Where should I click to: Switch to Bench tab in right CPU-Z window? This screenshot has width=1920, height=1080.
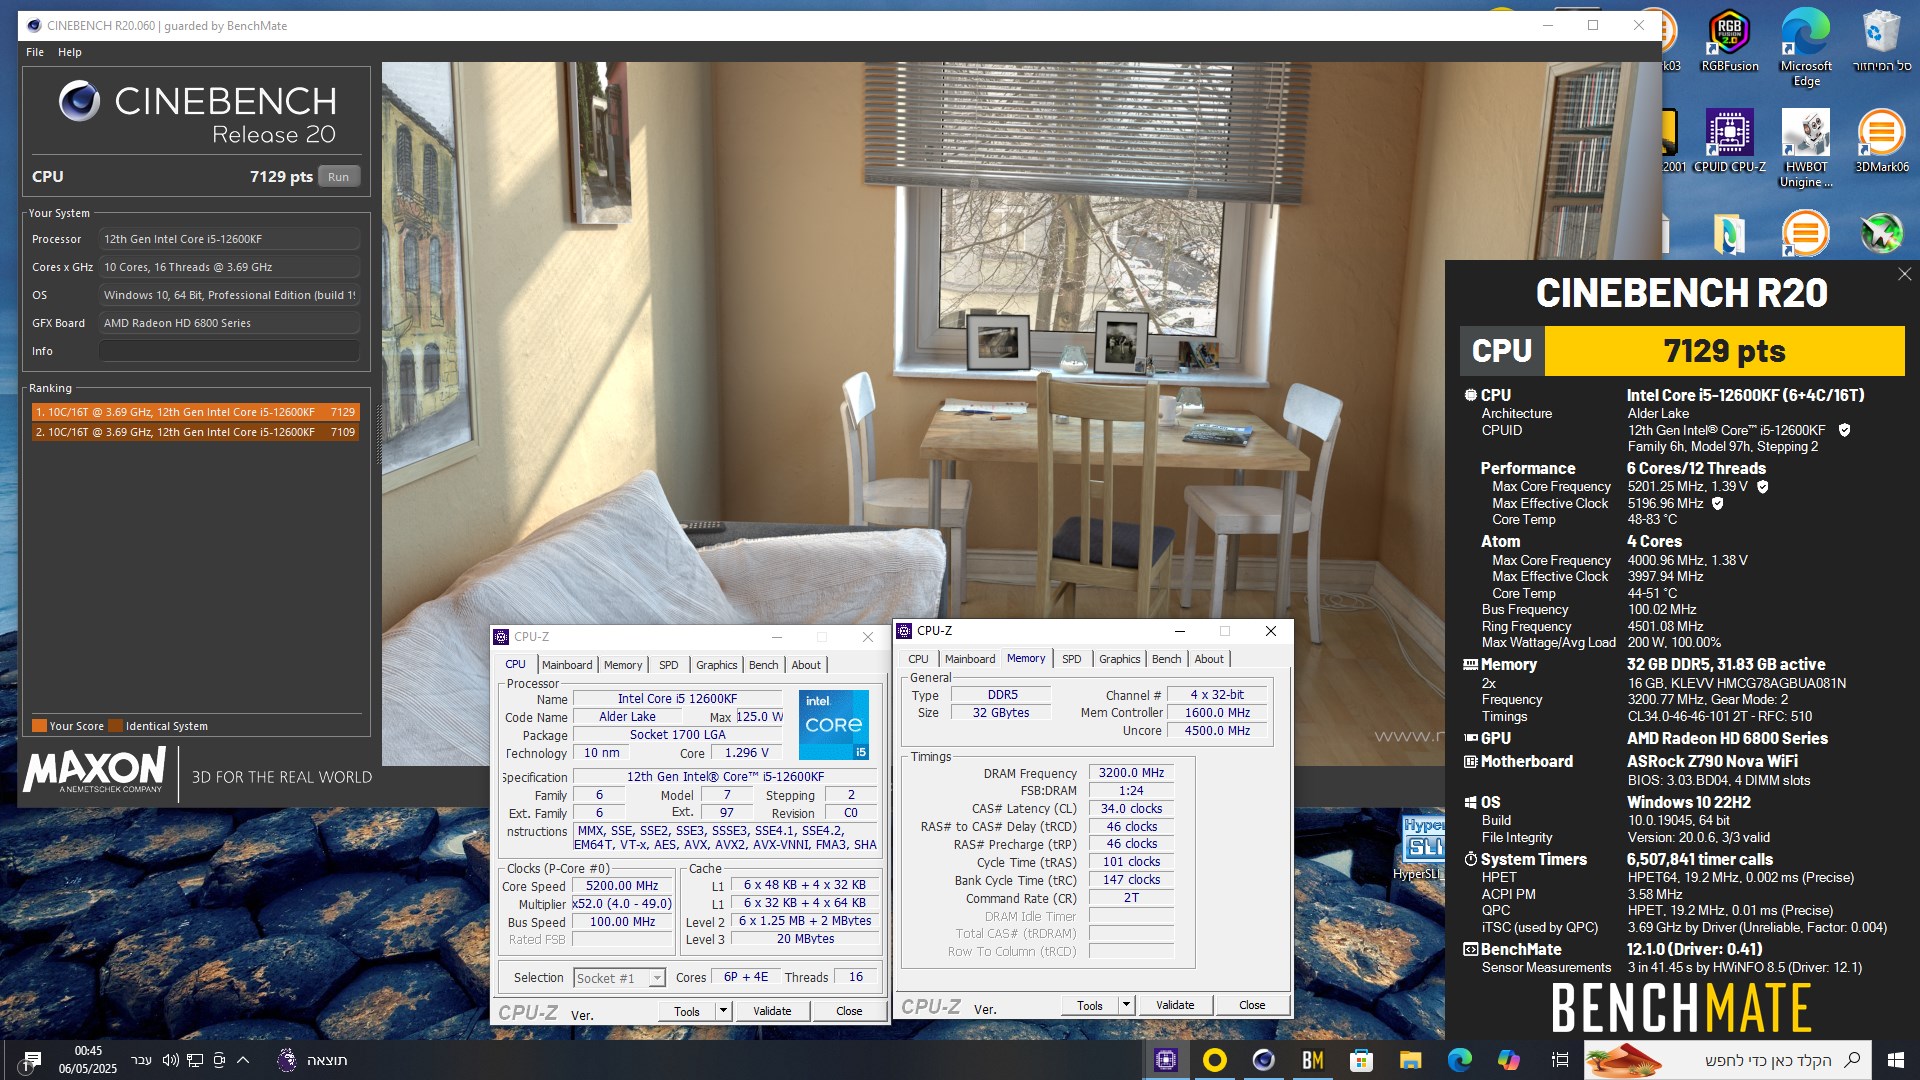pyautogui.click(x=1167, y=659)
